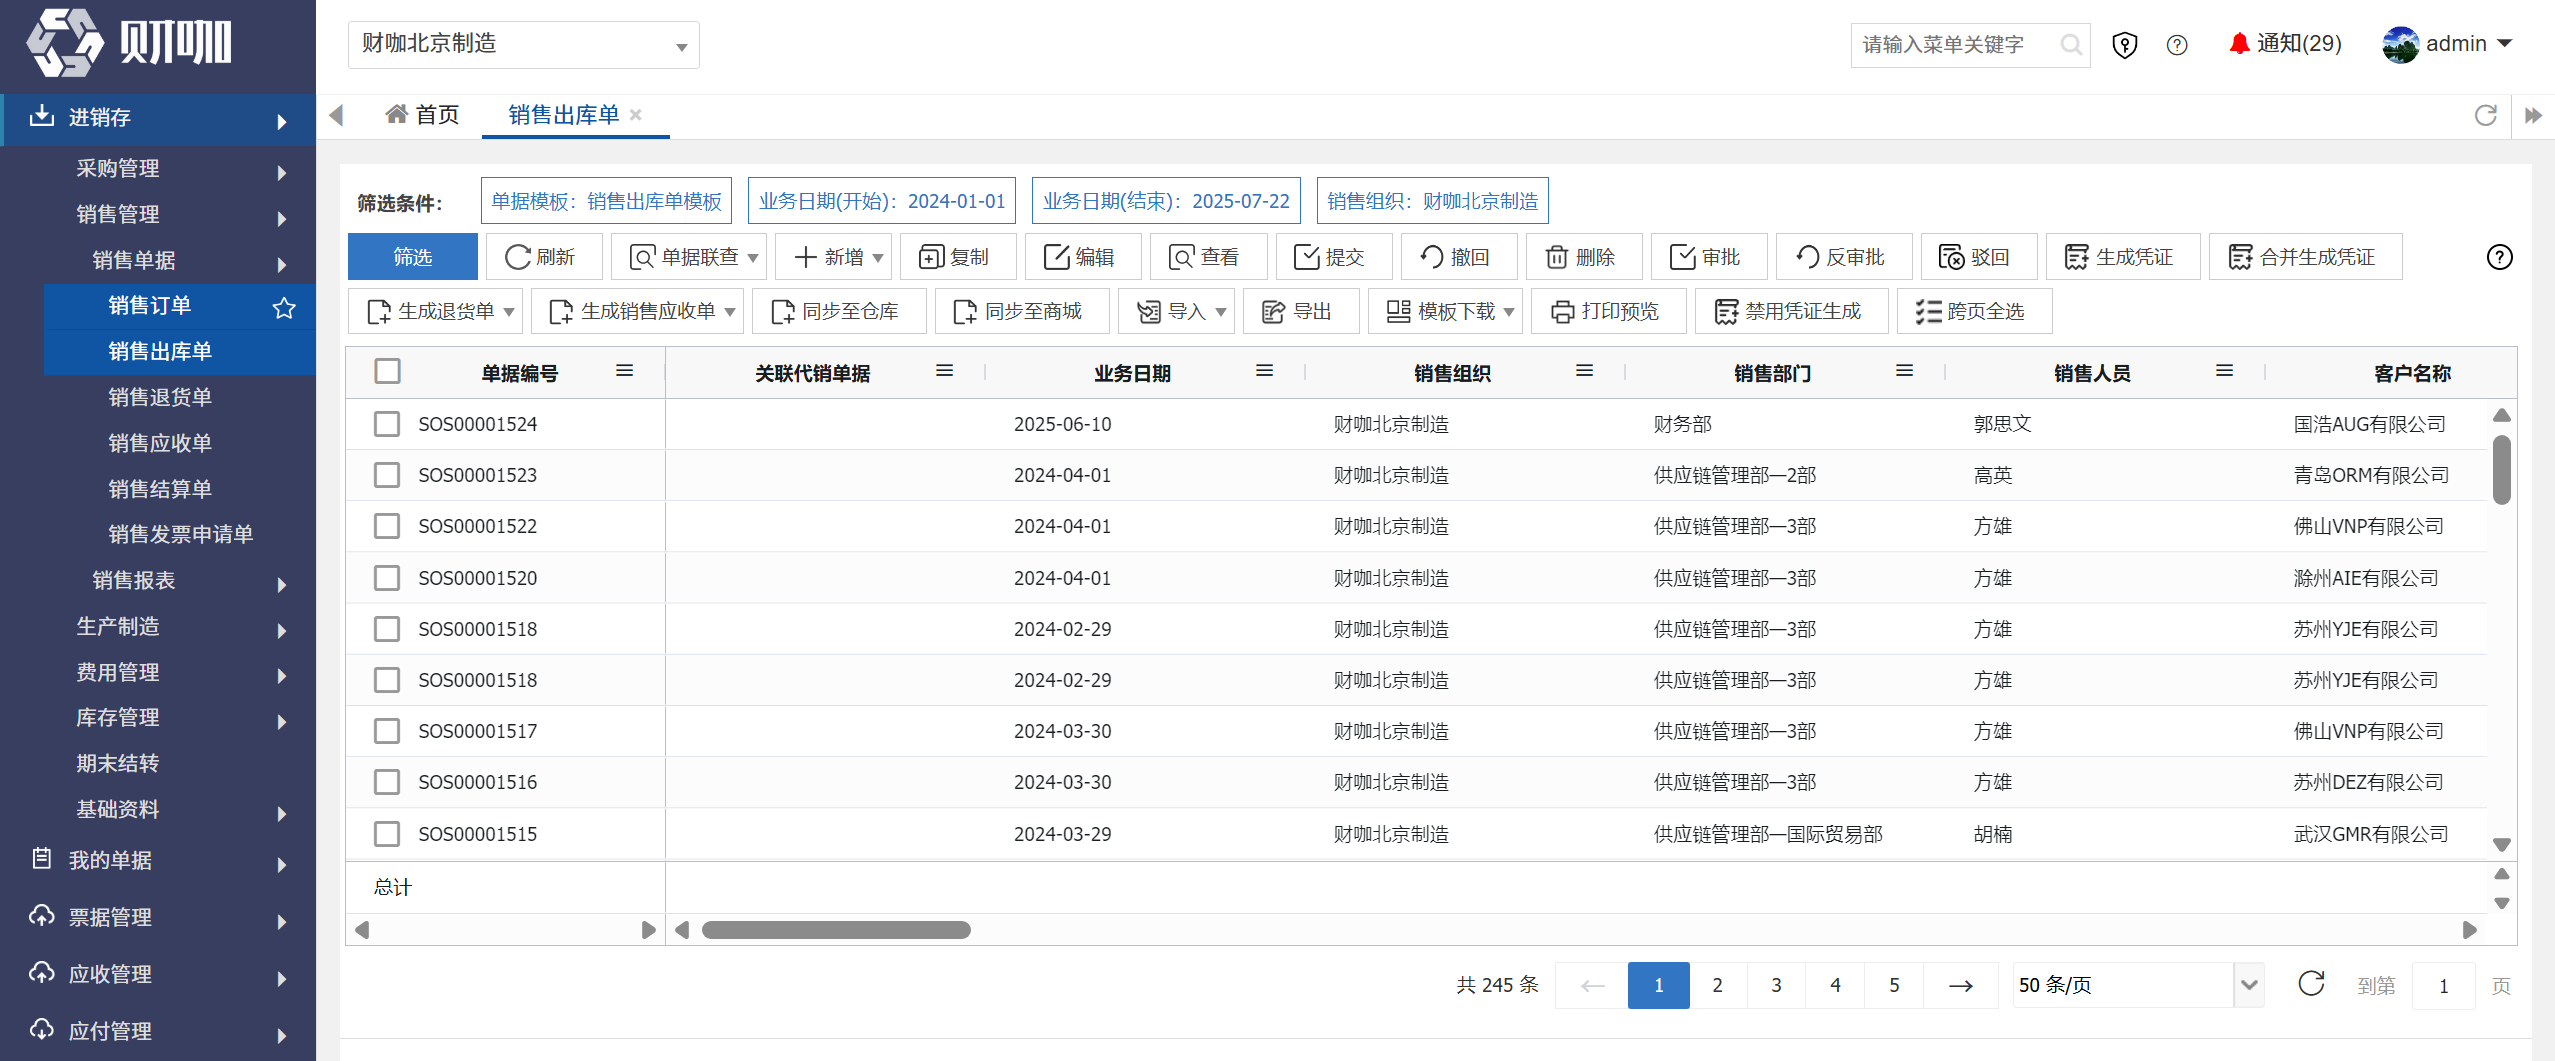Viewport: 2555px width, 1061px height.
Task: Go to page 3 in pagination
Action: click(x=1776, y=985)
